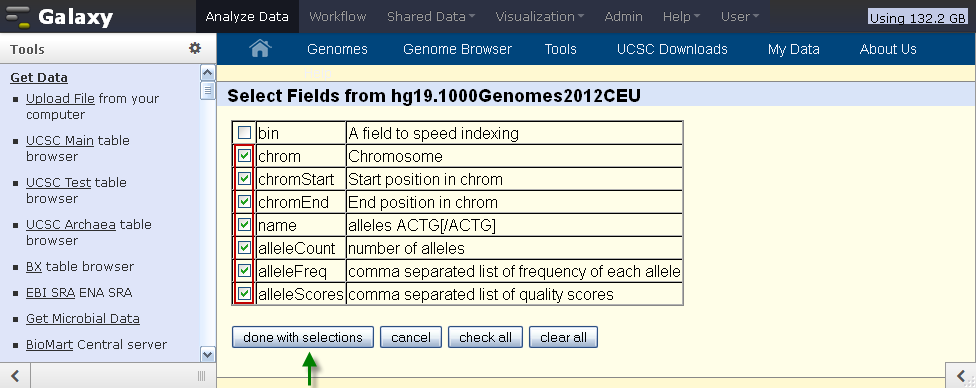Click the UCSC Main link

[60, 140]
